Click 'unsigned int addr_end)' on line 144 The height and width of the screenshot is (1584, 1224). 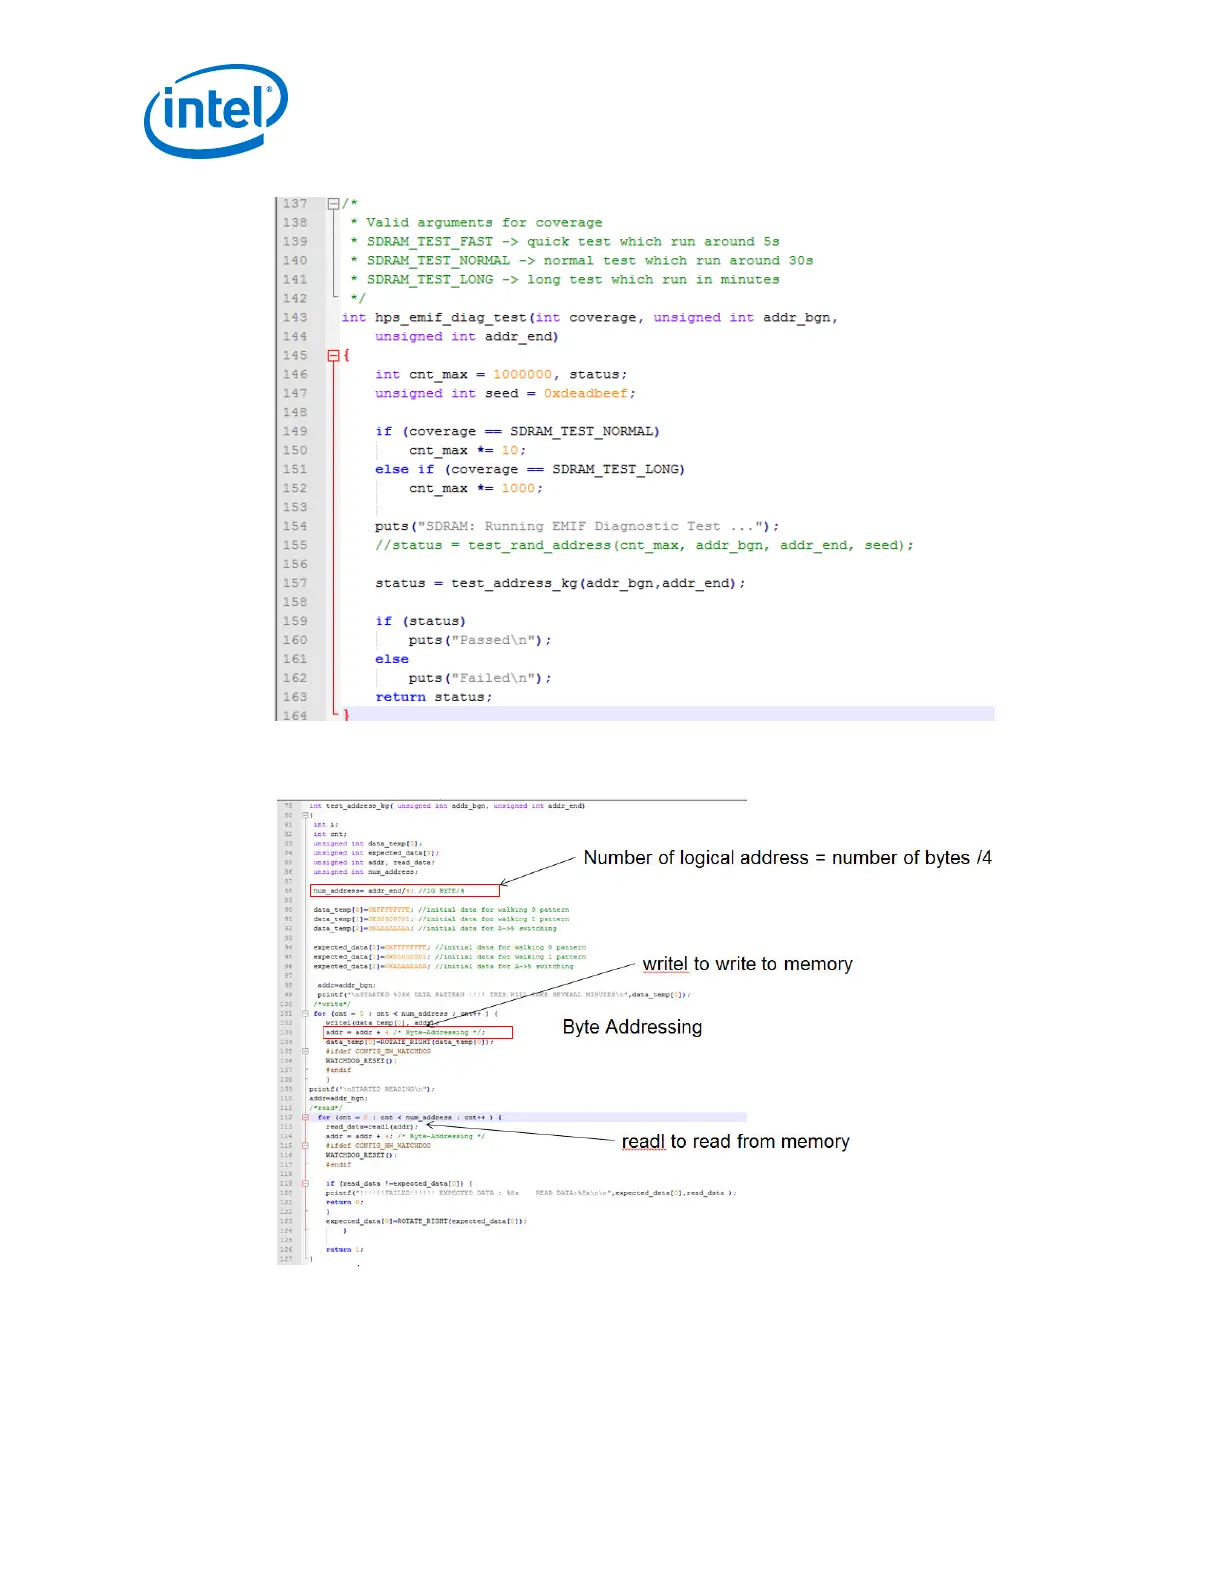pyautogui.click(x=467, y=336)
